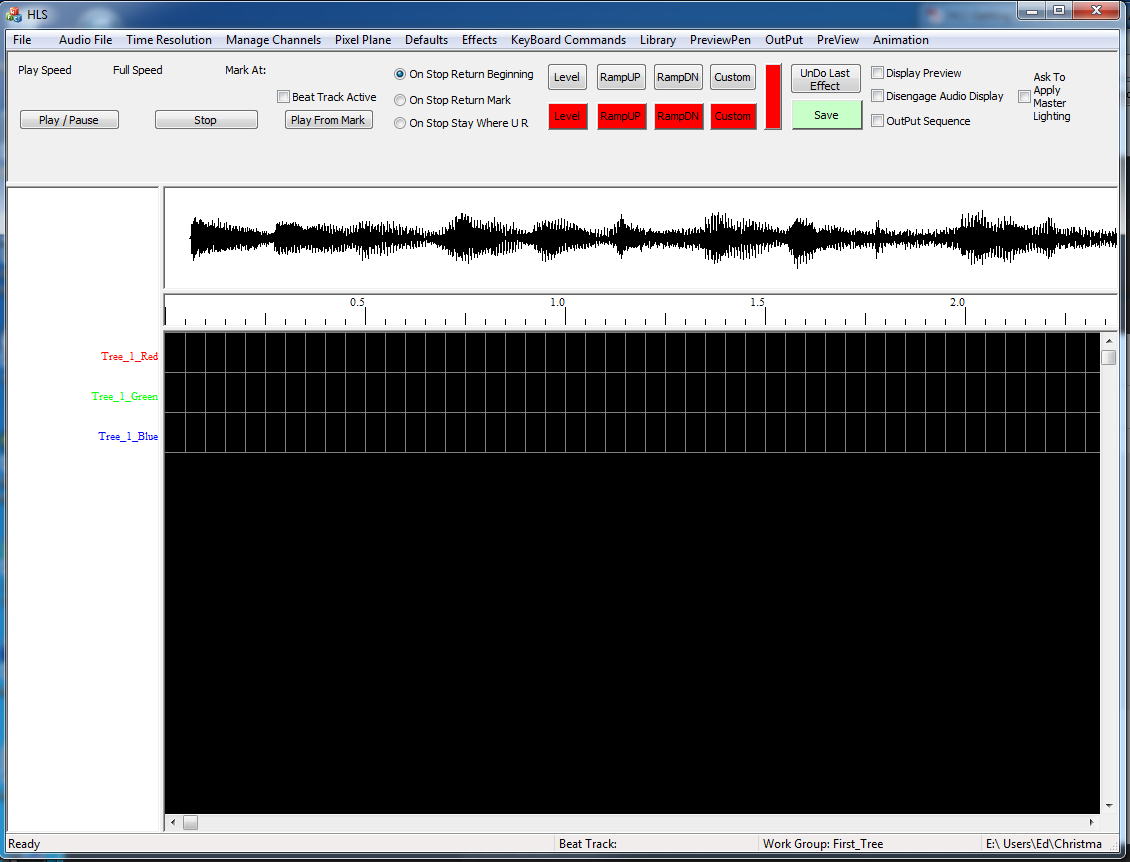This screenshot has height=862, width=1130.
Task: Click the horizontal scrollbar left arrow
Action: coord(173,823)
